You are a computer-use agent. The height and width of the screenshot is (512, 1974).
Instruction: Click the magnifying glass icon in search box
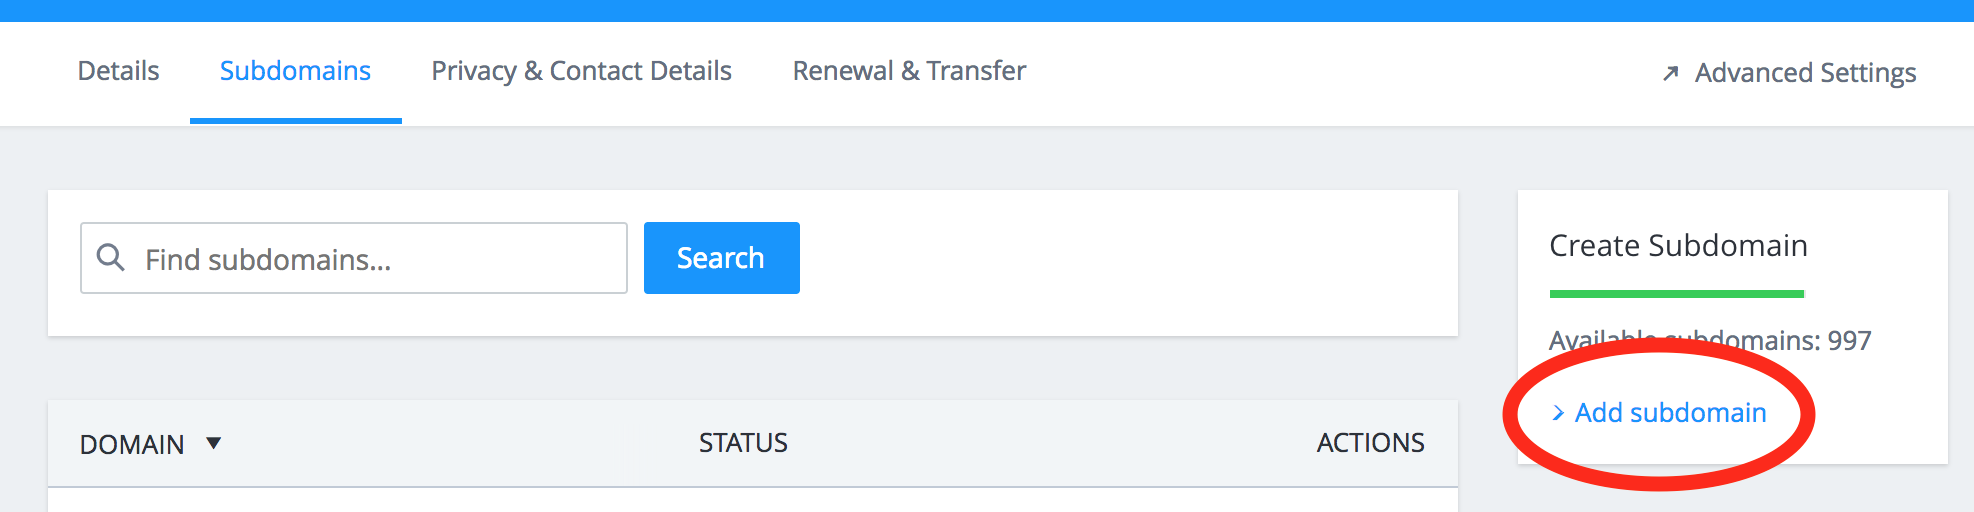tap(110, 258)
